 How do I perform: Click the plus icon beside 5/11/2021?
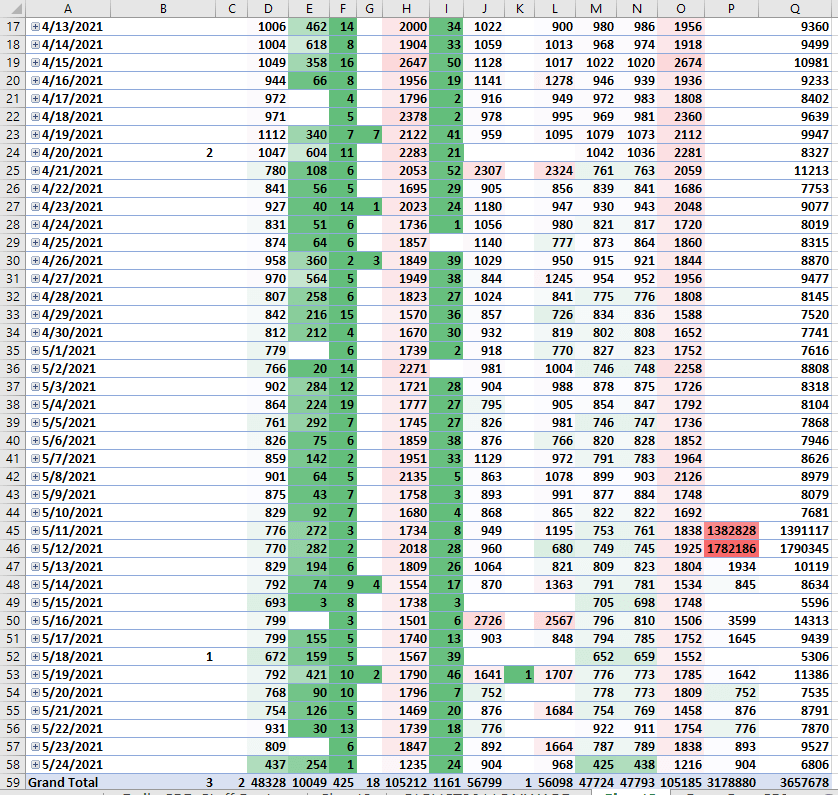36,529
